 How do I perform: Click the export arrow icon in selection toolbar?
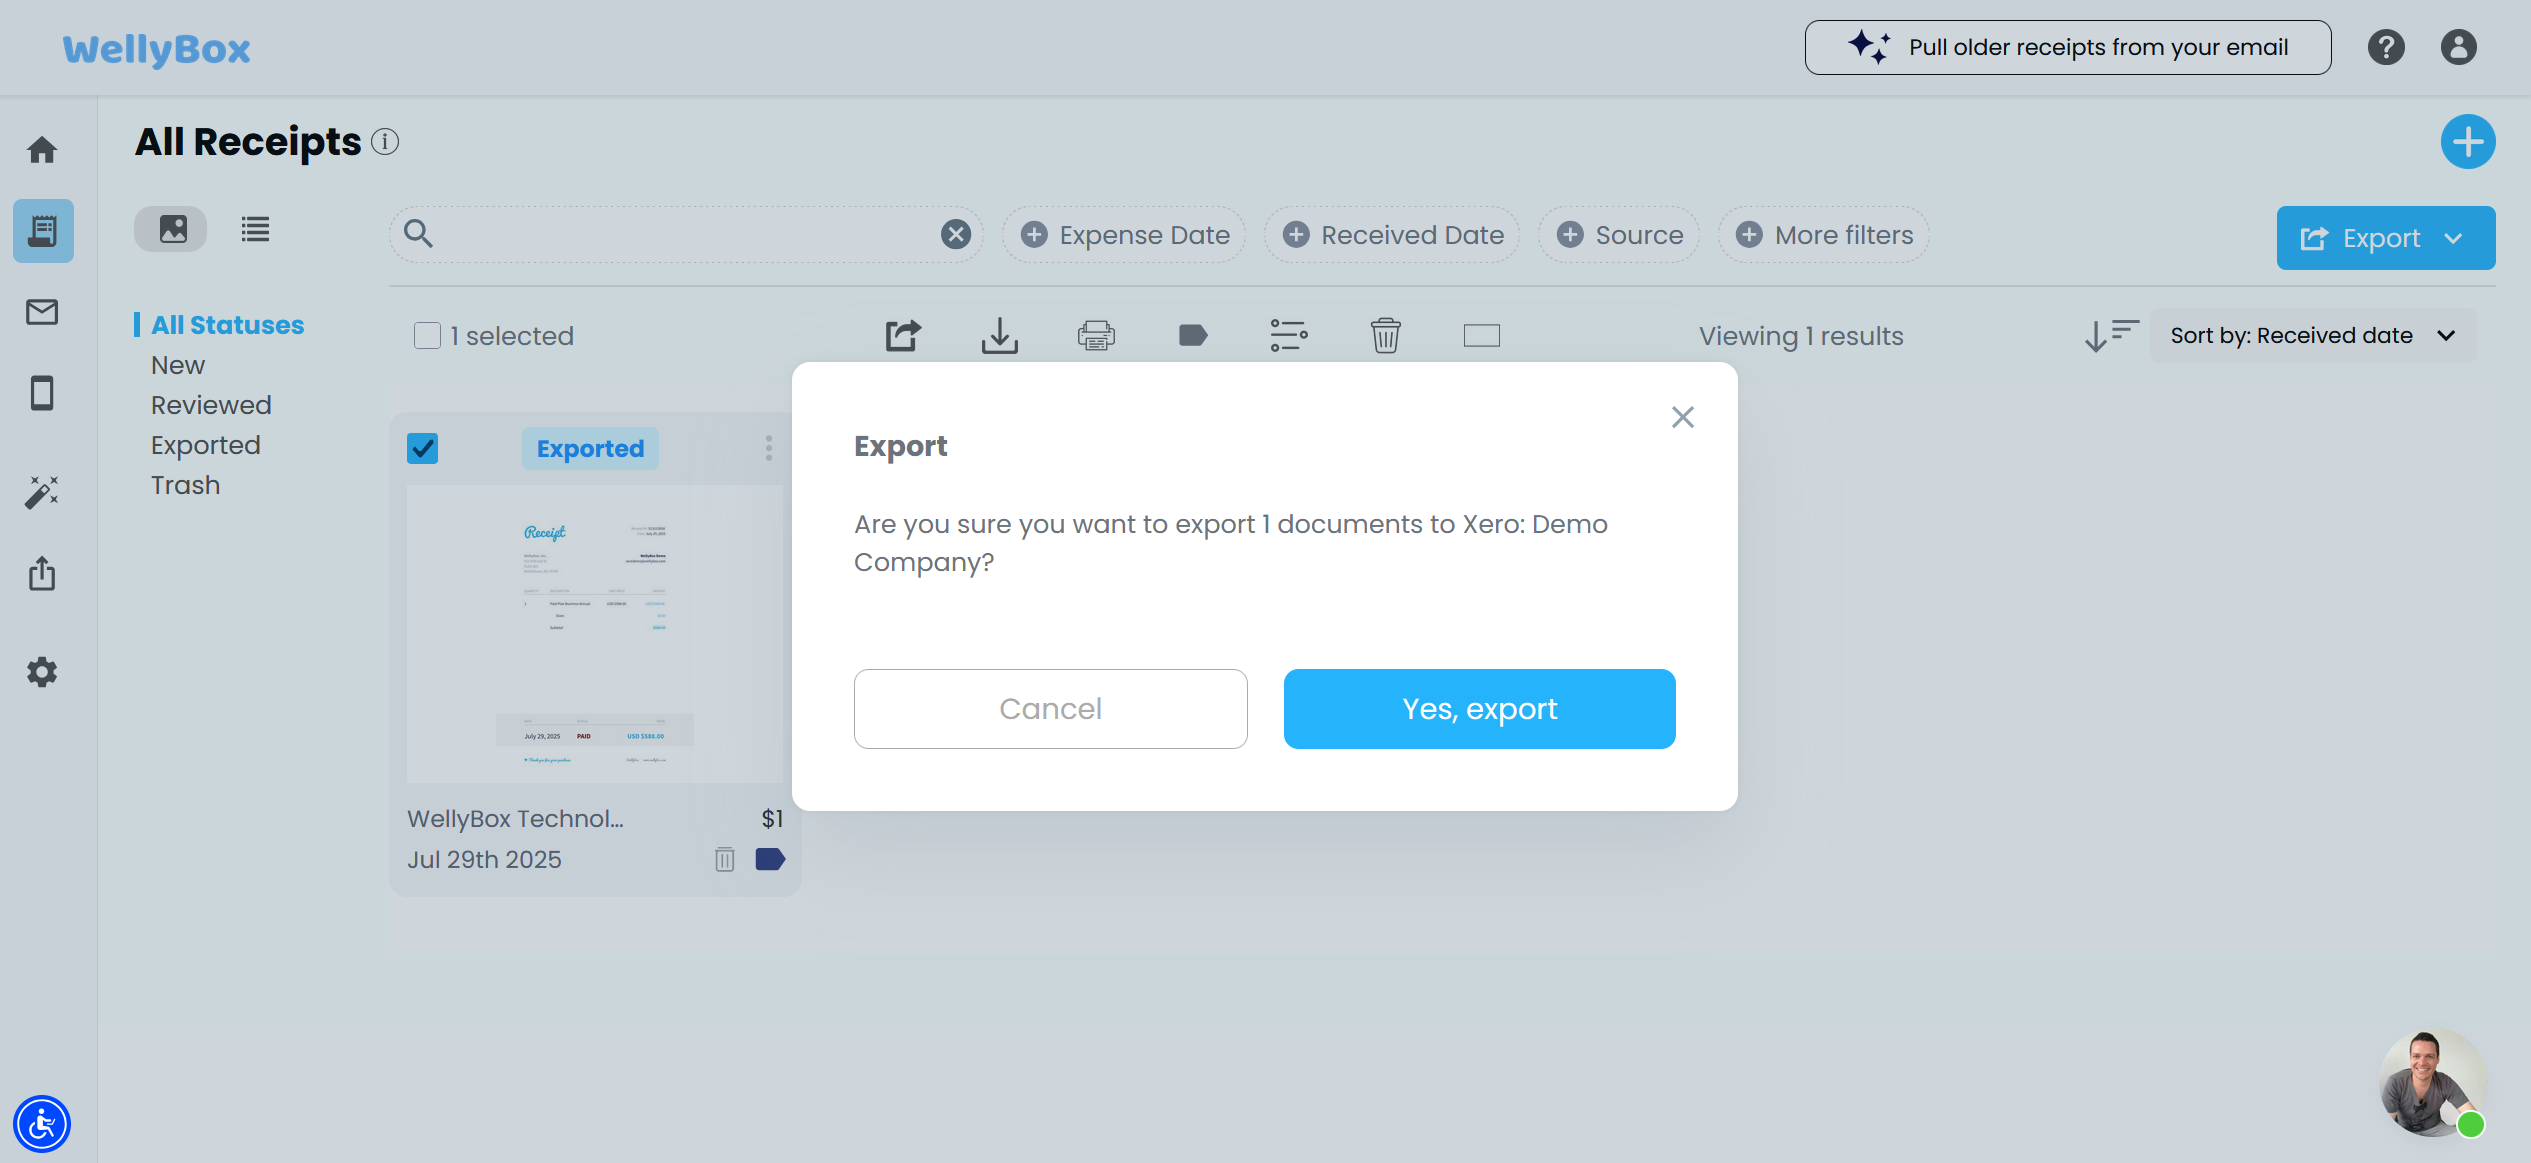(903, 335)
